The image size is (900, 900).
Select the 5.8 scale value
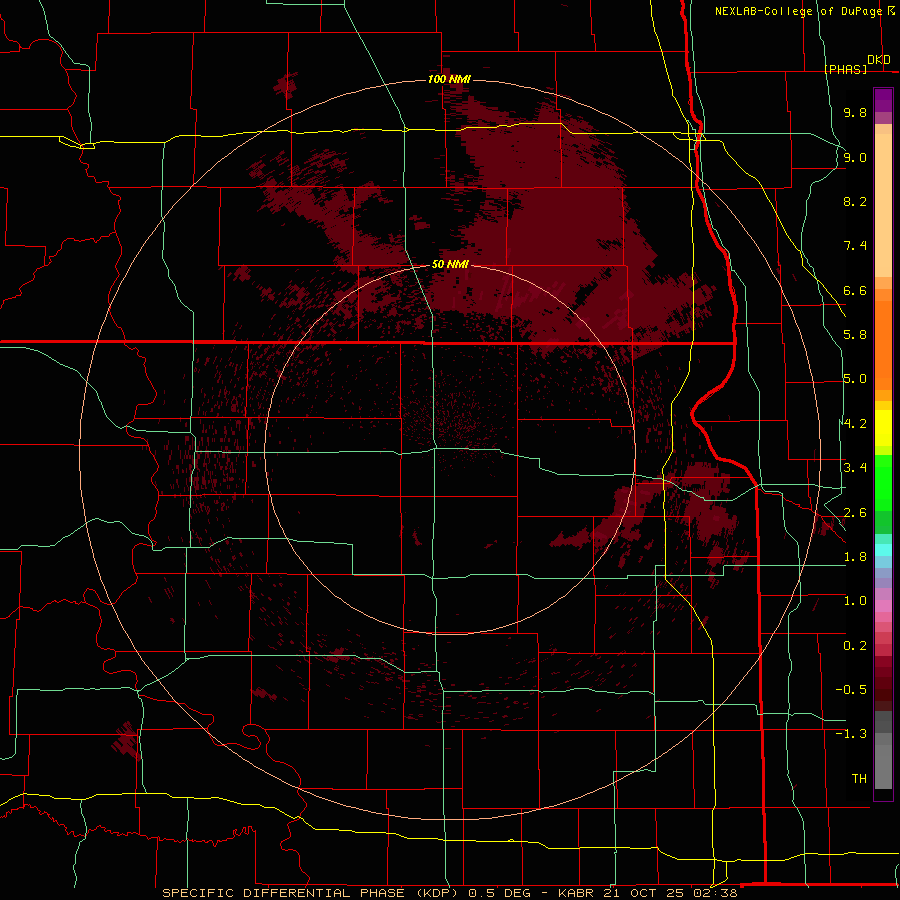pos(855,335)
